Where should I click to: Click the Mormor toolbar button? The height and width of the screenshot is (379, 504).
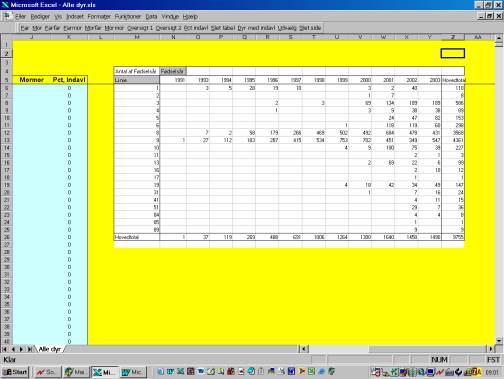[114, 28]
